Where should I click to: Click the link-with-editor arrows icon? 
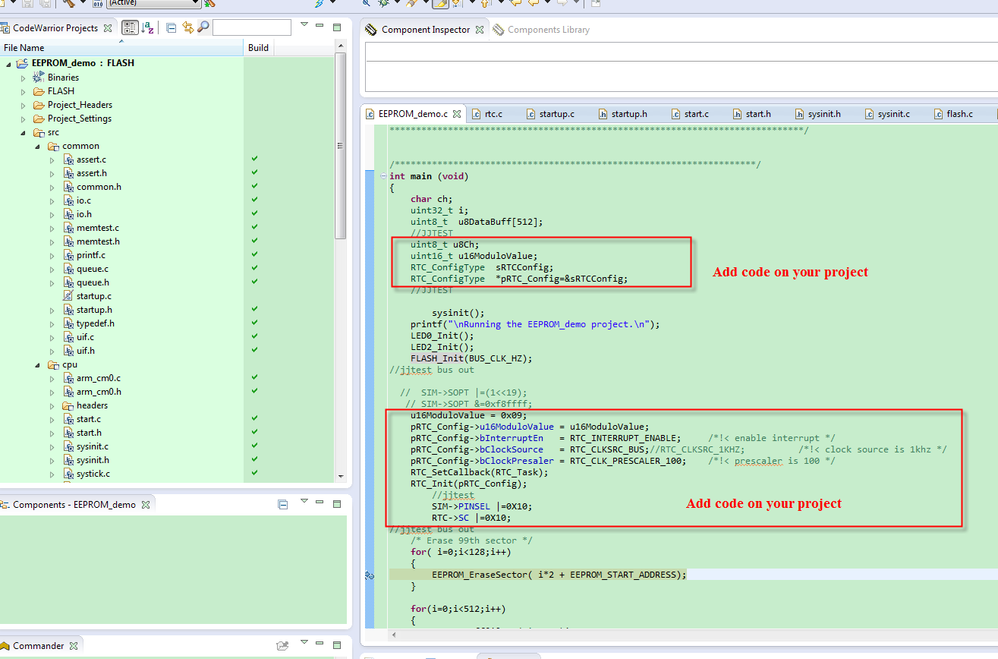[x=188, y=27]
